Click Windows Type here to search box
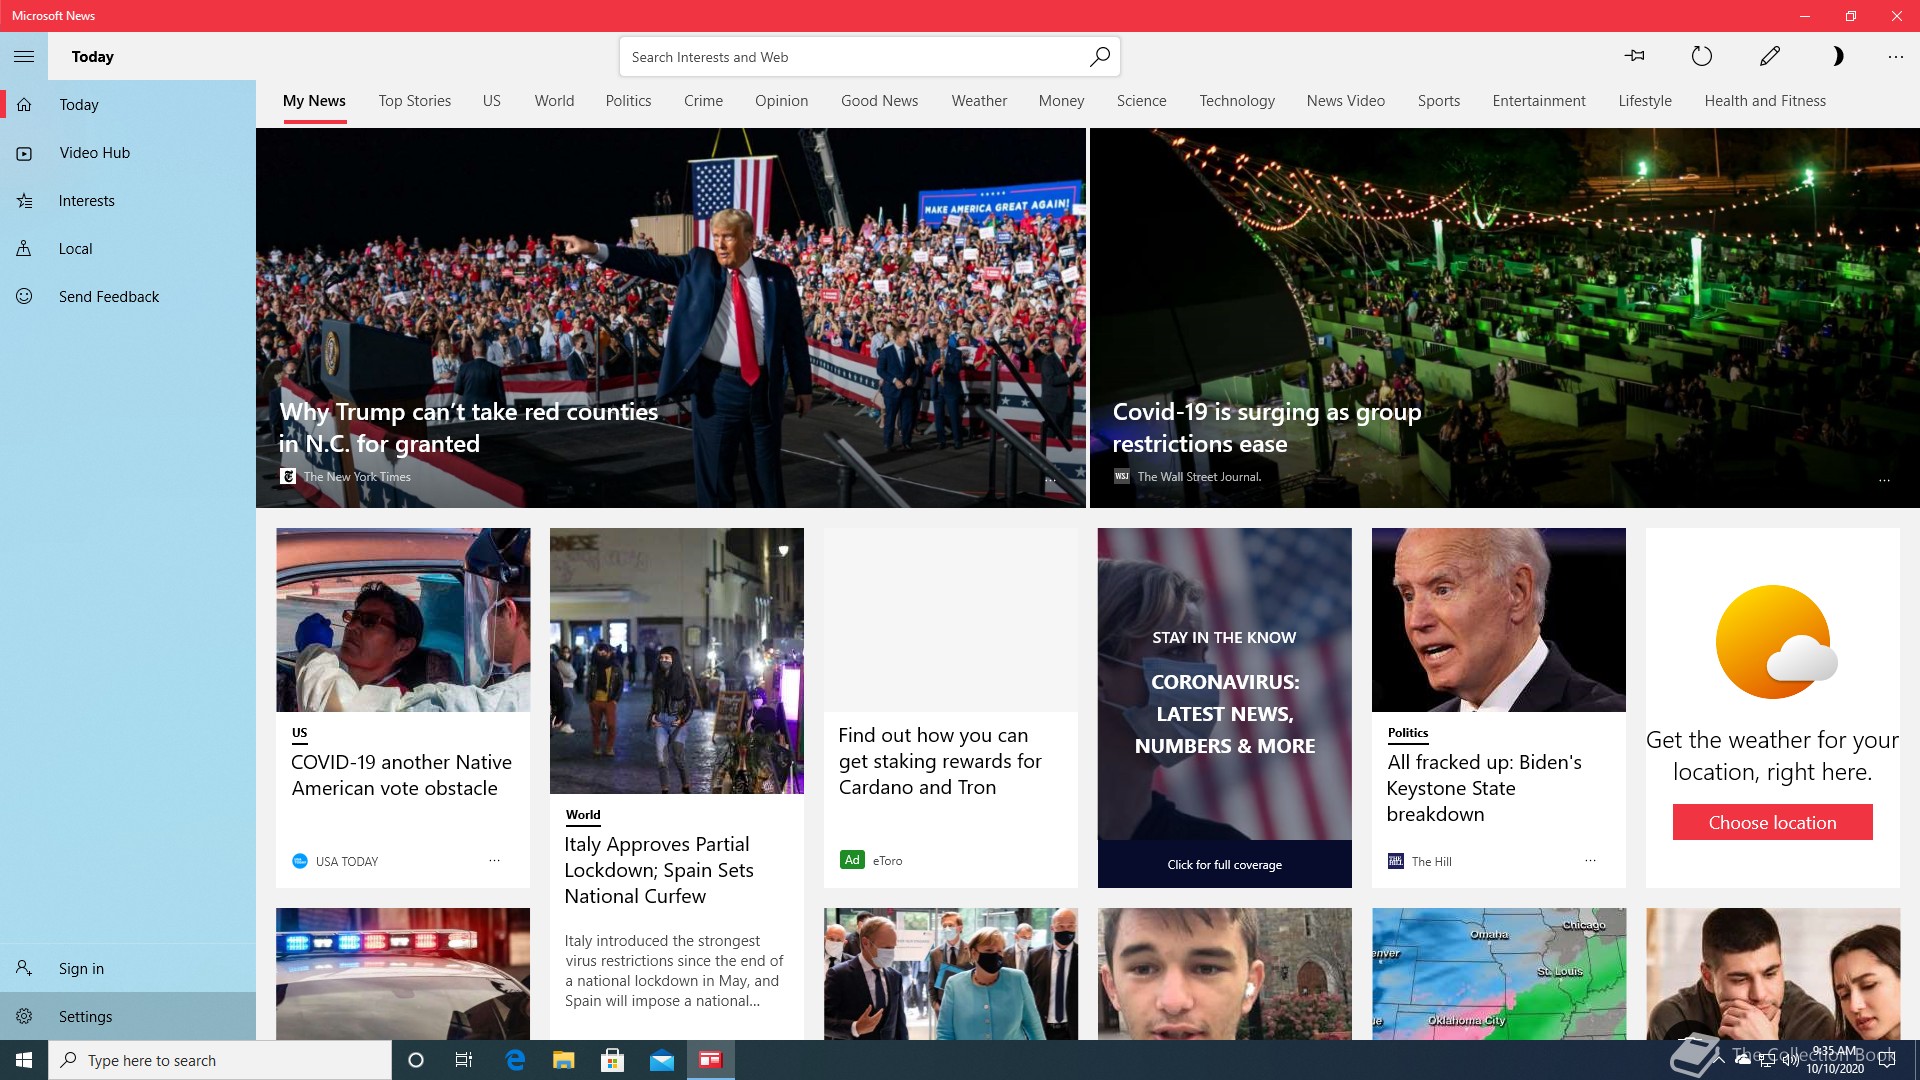The image size is (1920, 1080). tap(220, 1060)
